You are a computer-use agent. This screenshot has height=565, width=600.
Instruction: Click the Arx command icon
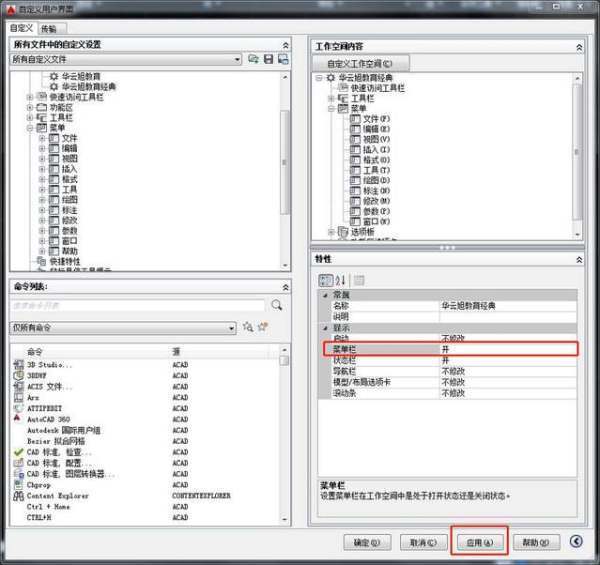18,397
